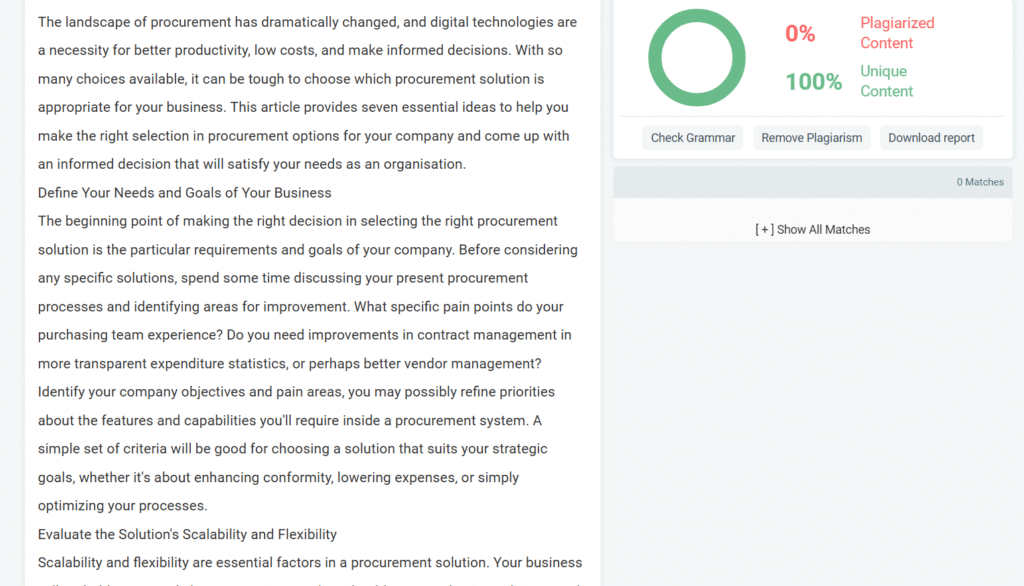Click the heading Define Your Needs and Goals
The image size is (1024, 586).
[x=185, y=192]
